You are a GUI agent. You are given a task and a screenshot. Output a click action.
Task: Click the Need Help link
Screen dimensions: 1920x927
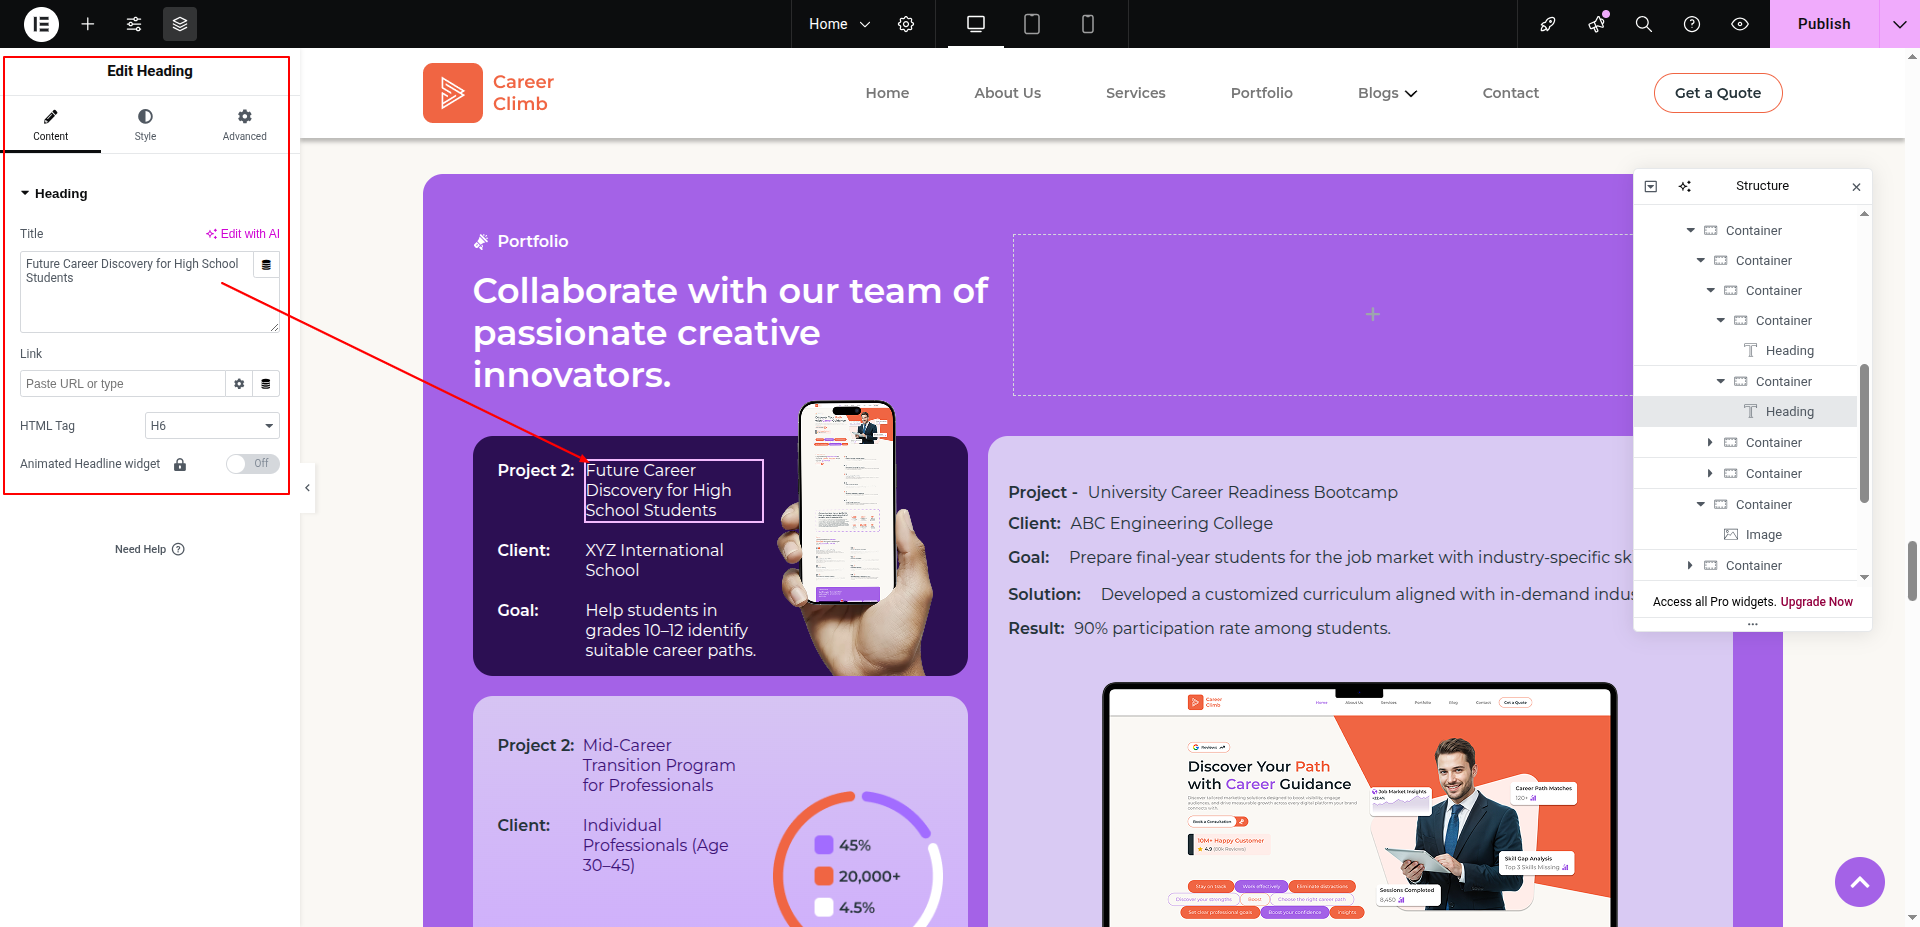coord(150,549)
